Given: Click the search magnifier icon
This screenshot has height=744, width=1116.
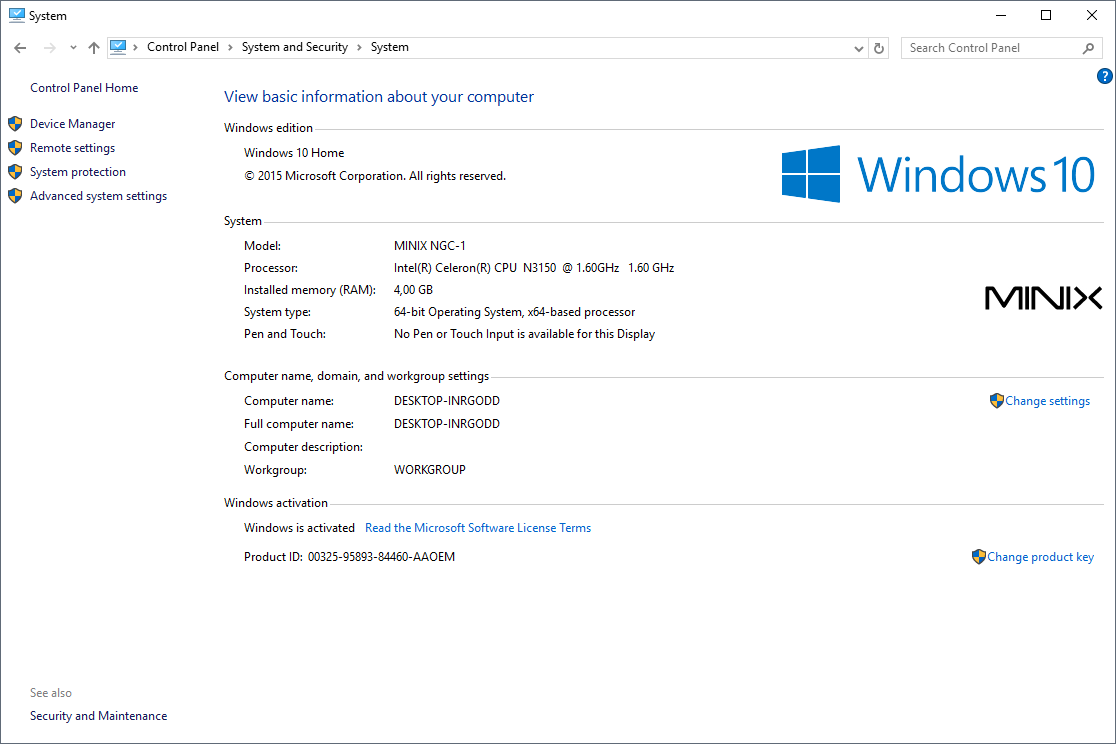Looking at the screenshot, I should point(1088,48).
